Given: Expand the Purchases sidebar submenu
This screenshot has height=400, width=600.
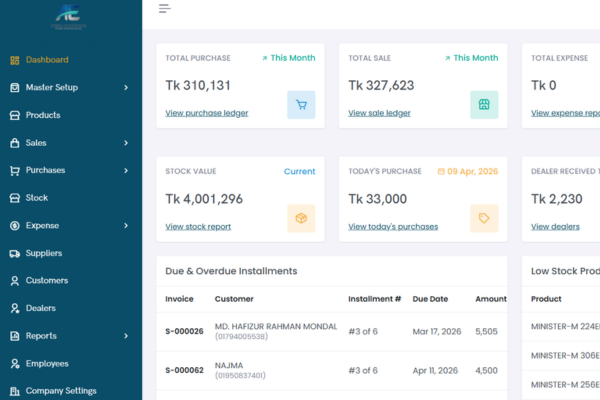Looking at the screenshot, I should tap(125, 171).
